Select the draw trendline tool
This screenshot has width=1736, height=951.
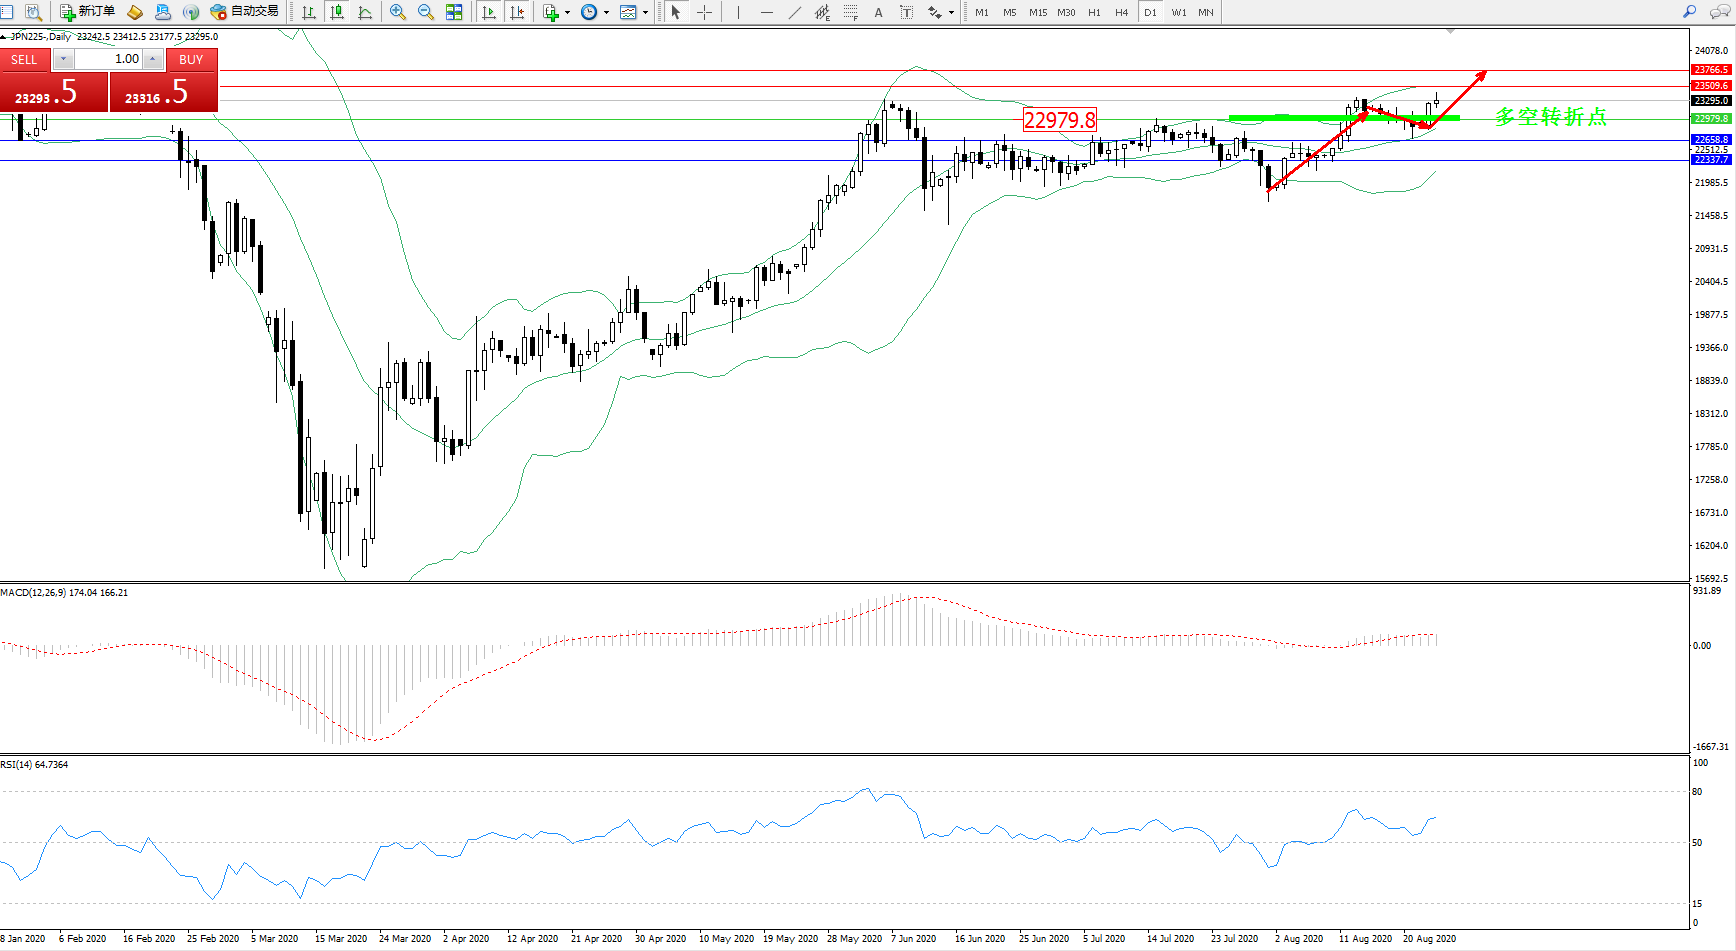pyautogui.click(x=794, y=12)
